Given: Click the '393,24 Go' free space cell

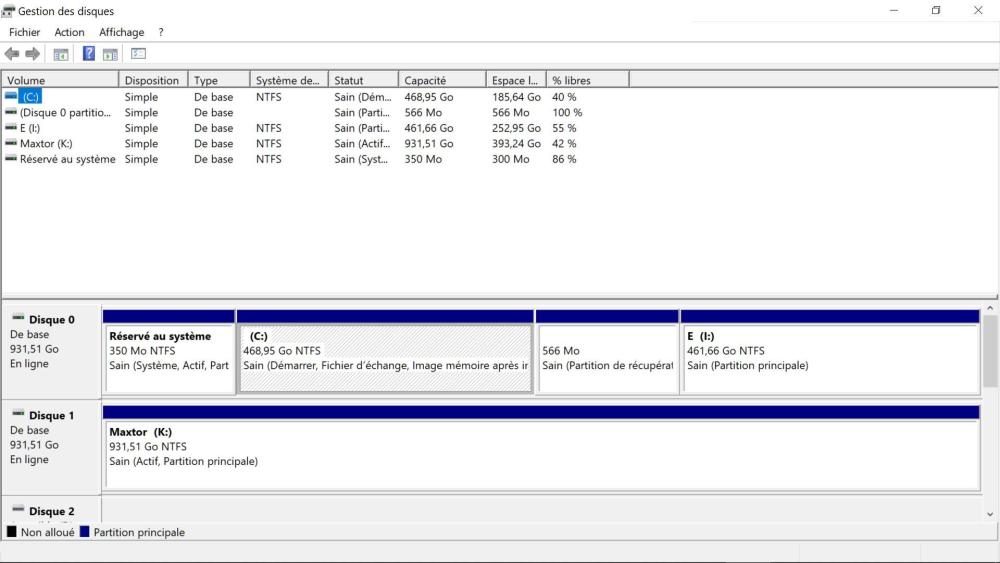Looking at the screenshot, I should (516, 143).
